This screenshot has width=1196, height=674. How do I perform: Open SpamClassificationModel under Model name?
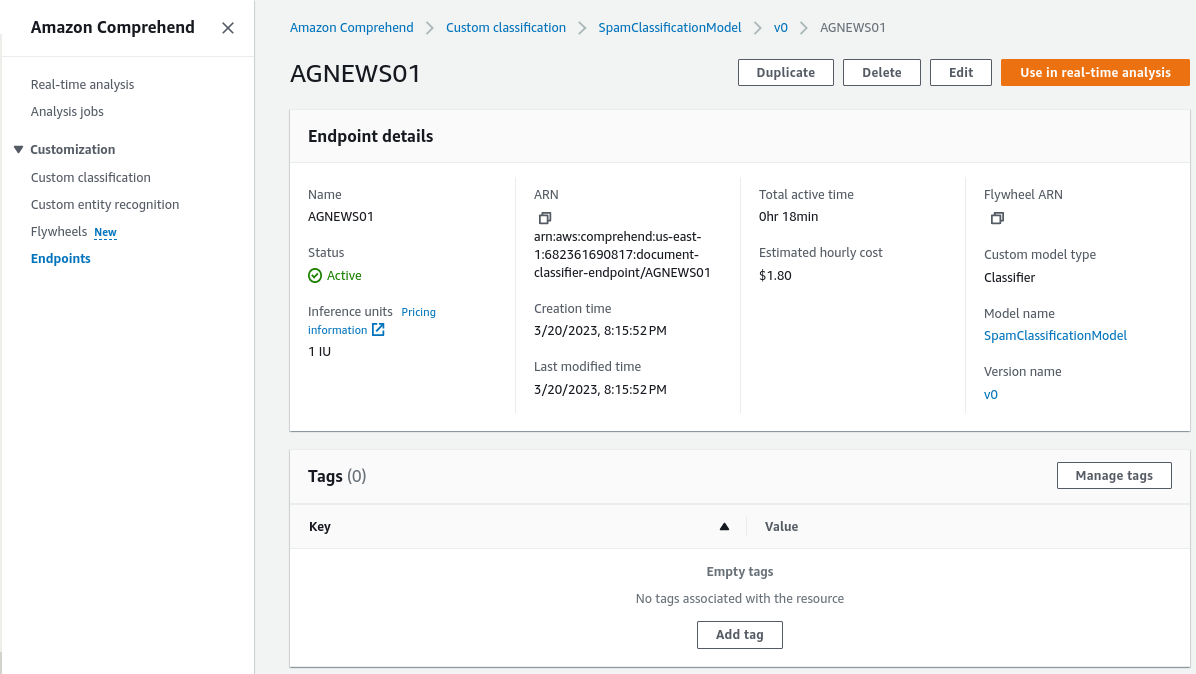(1055, 335)
